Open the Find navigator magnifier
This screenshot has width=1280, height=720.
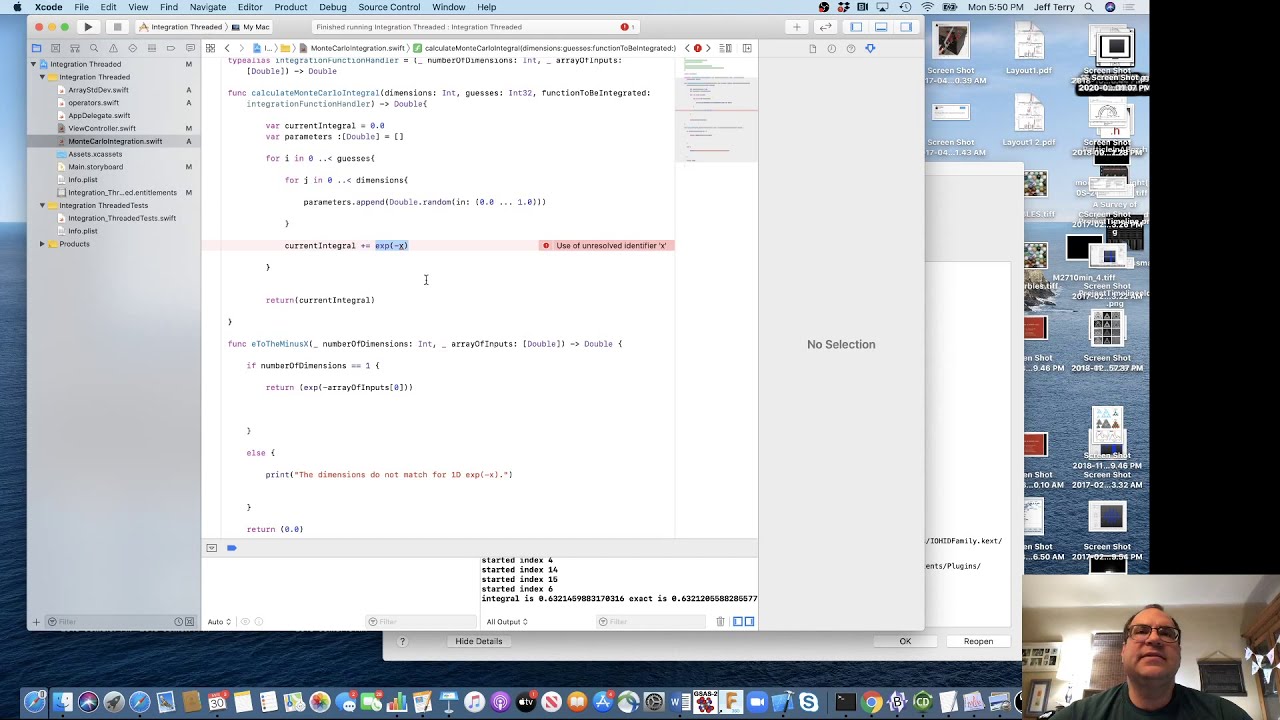point(93,48)
